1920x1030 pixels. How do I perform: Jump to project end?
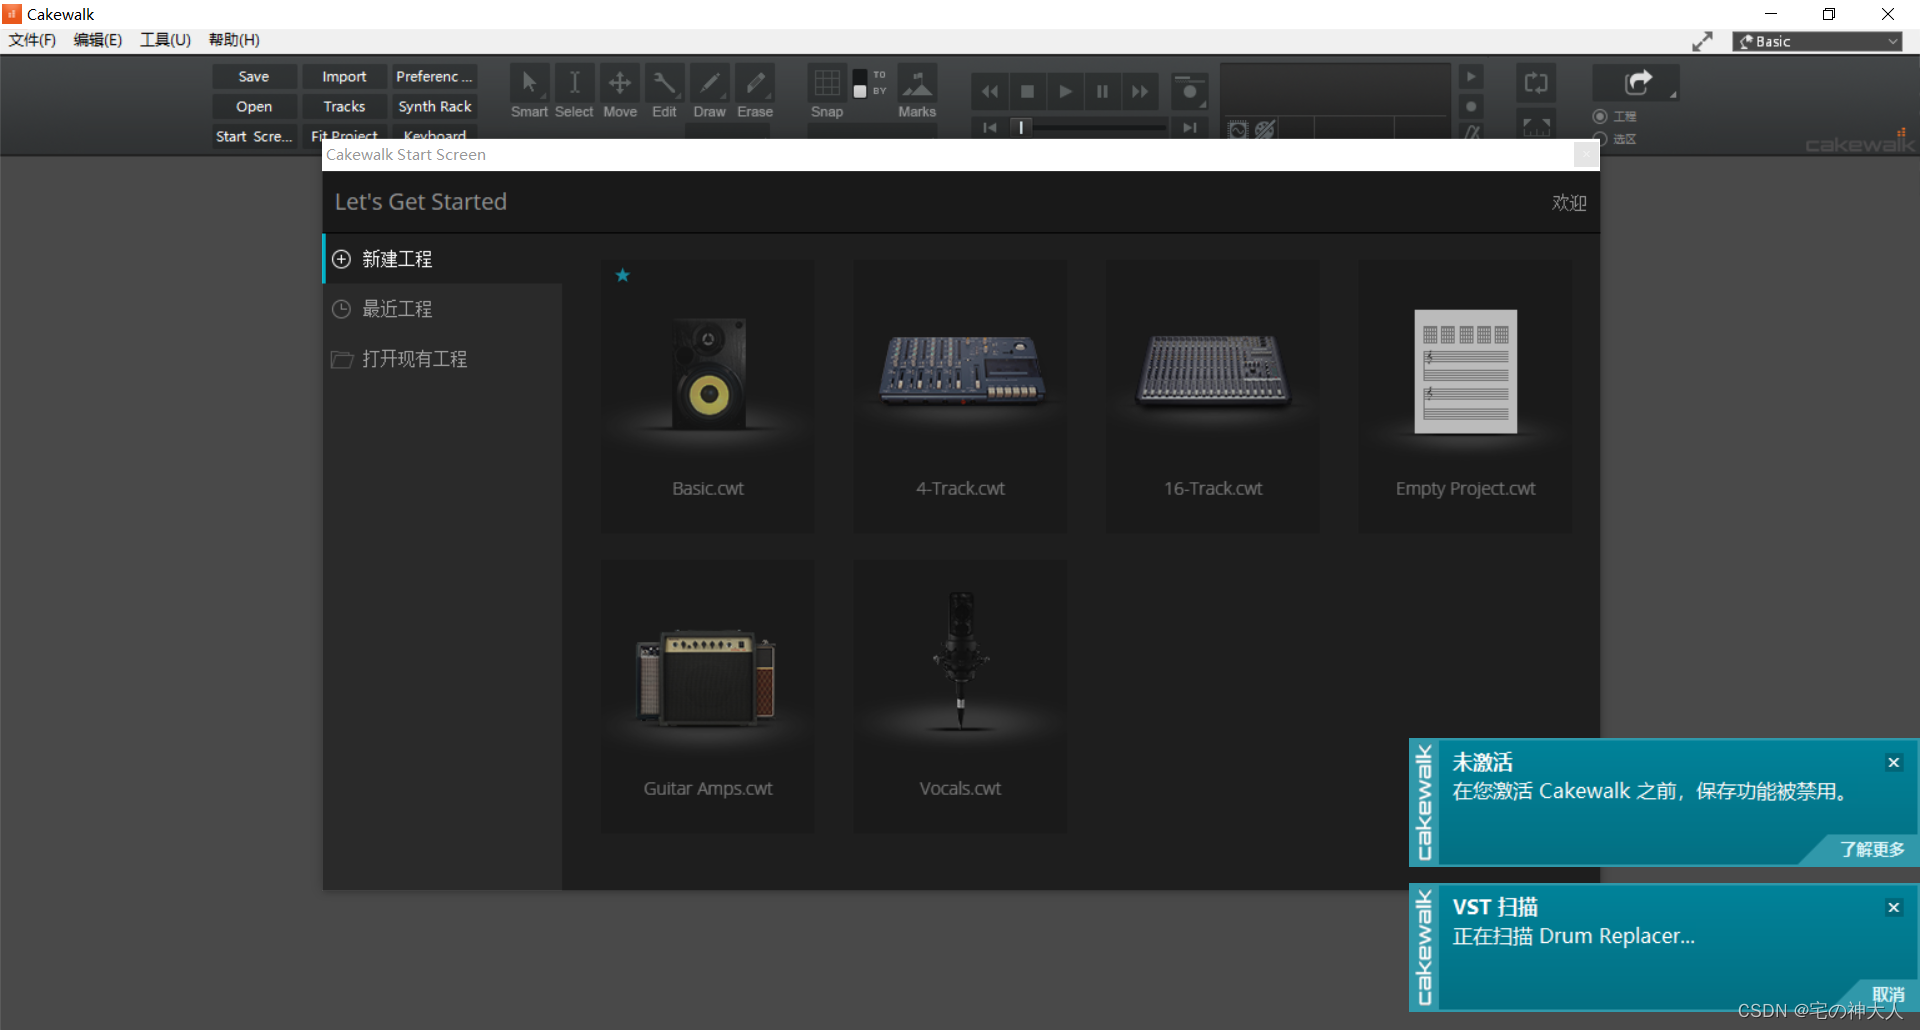[1190, 128]
